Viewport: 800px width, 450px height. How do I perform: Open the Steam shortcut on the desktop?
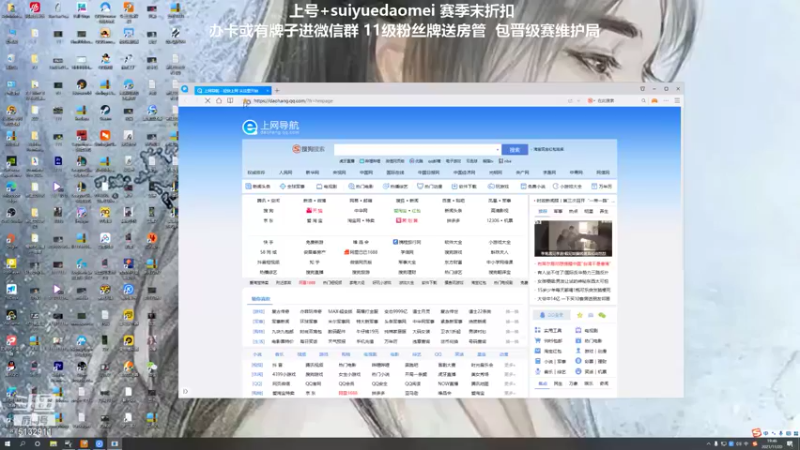click(x=105, y=112)
